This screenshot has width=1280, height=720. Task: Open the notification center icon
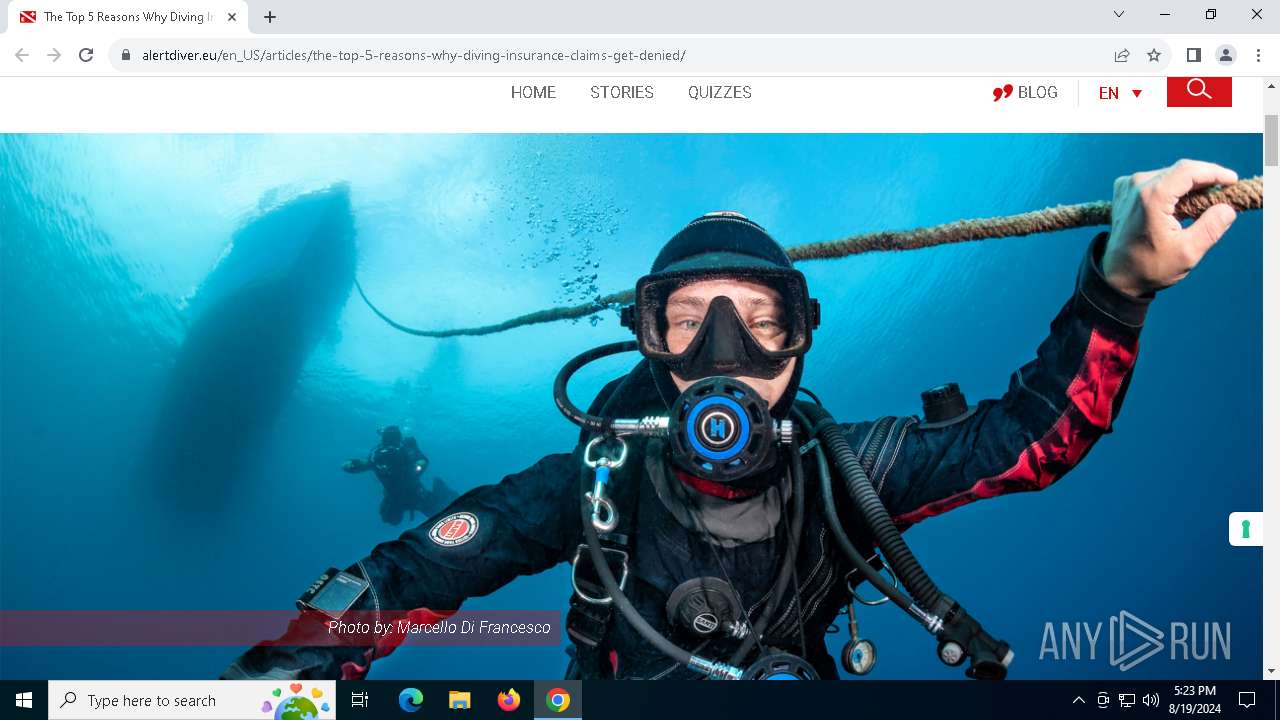click(x=1247, y=700)
